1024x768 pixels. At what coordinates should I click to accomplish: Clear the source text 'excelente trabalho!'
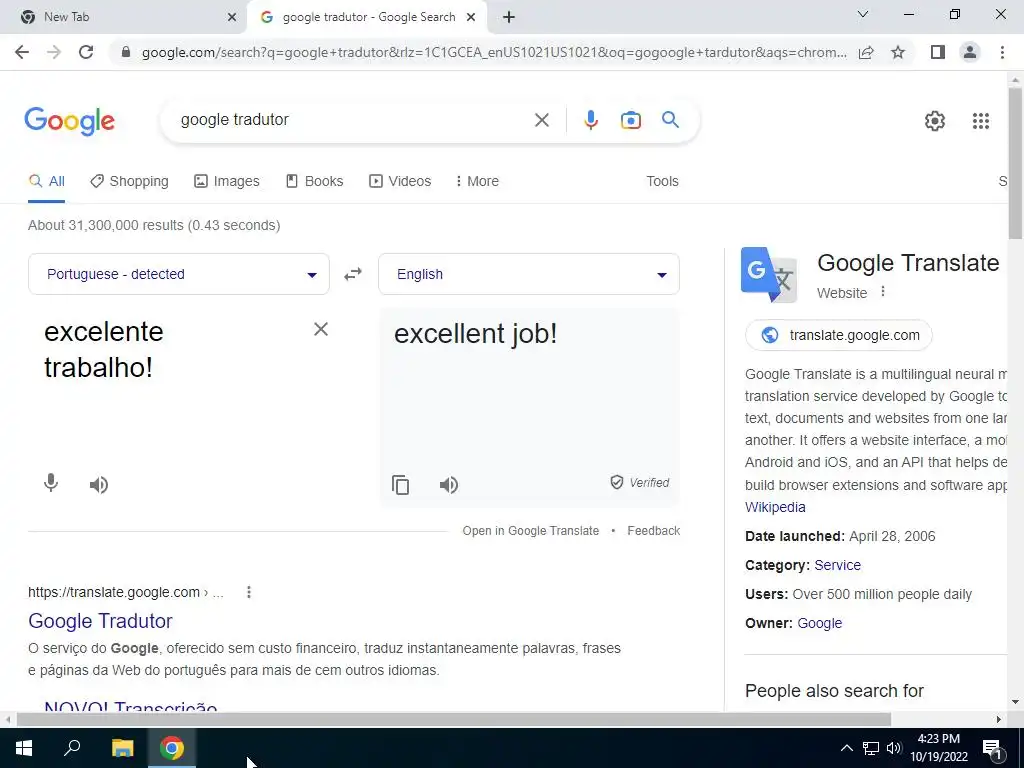321,329
